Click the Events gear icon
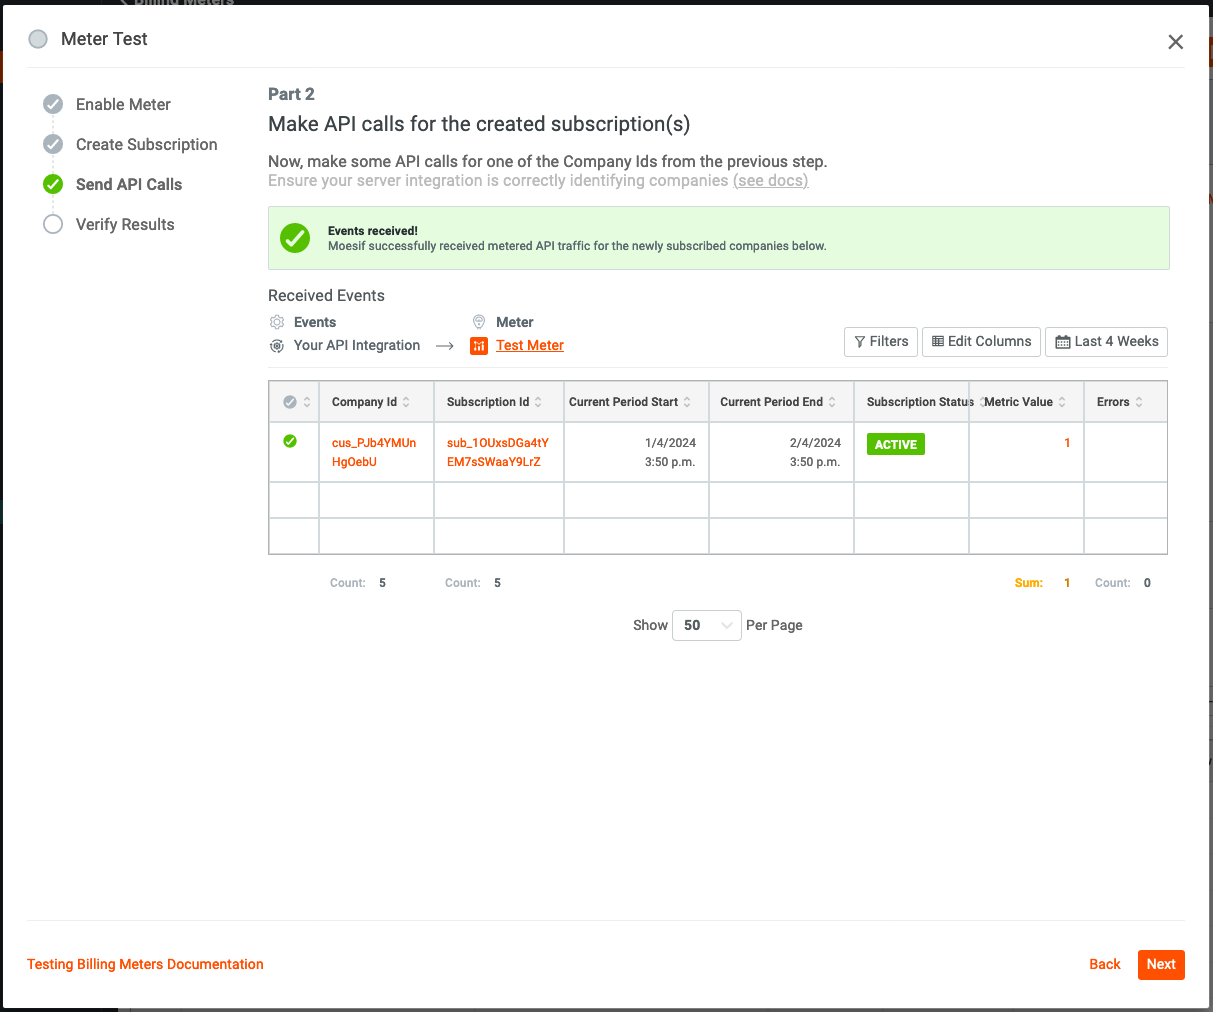The height and width of the screenshot is (1012, 1213). (x=277, y=322)
